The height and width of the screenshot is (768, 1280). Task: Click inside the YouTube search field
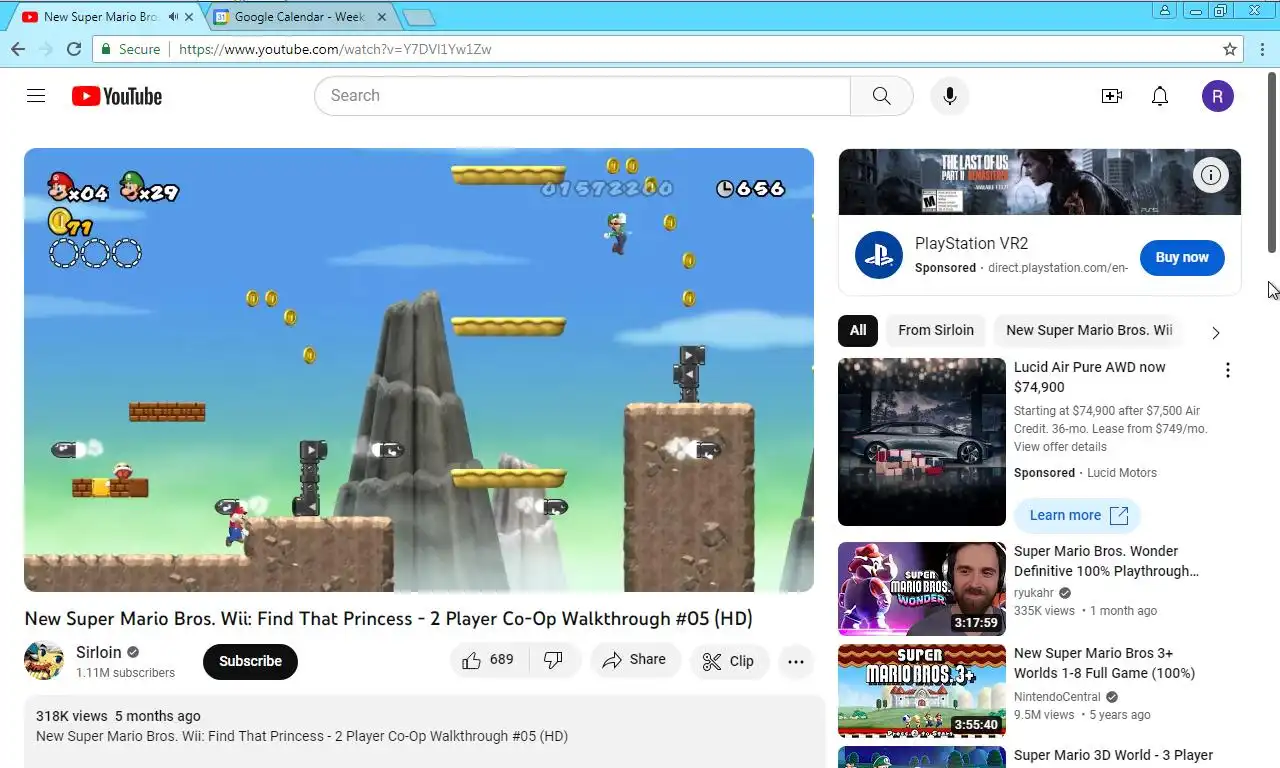582,96
